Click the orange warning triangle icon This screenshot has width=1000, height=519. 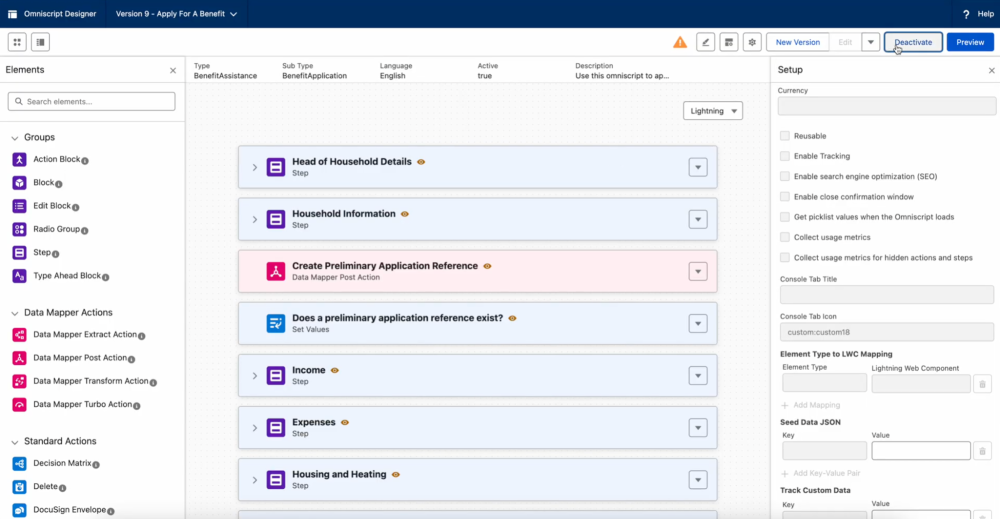click(680, 42)
